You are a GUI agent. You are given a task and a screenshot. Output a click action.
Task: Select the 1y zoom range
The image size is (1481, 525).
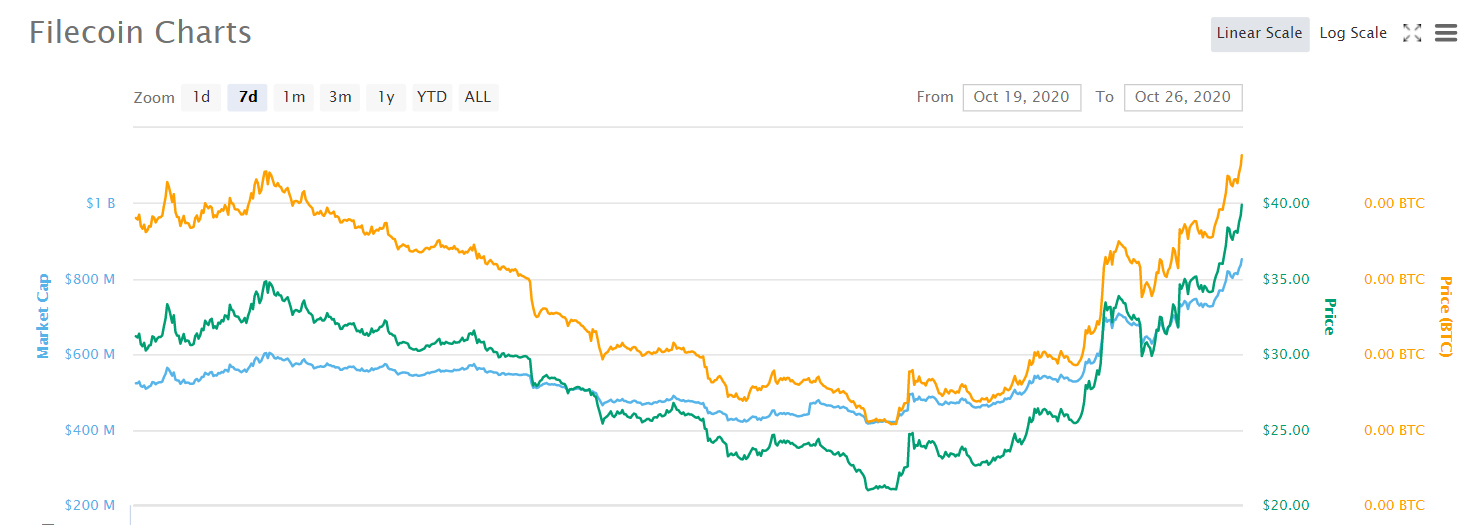386,97
